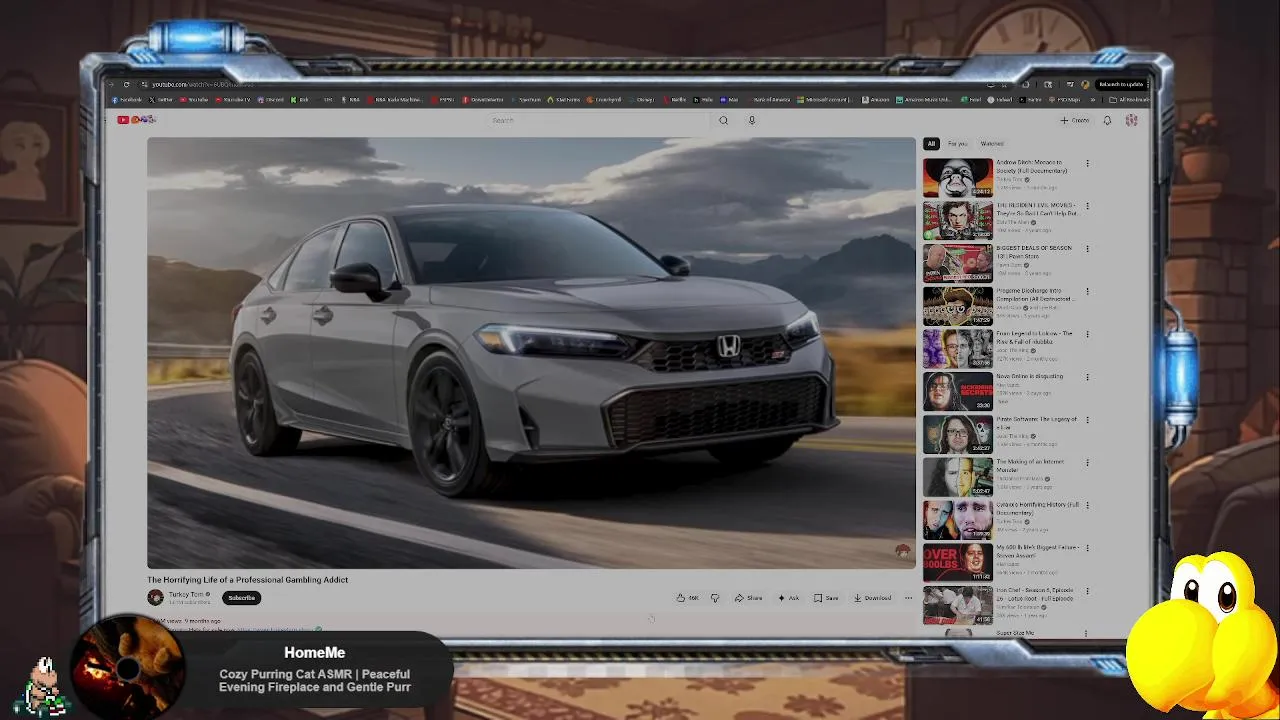Open options for Andrew Ditch video

point(1087,164)
